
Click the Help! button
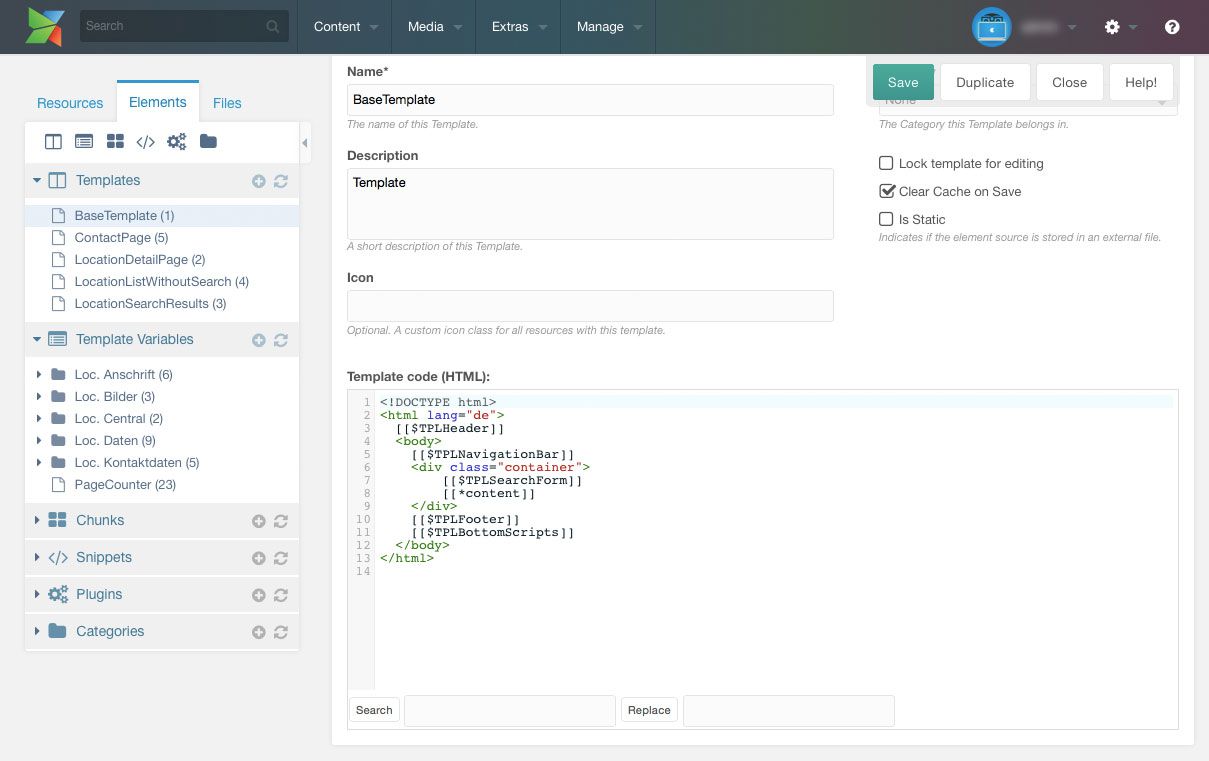[1141, 83]
